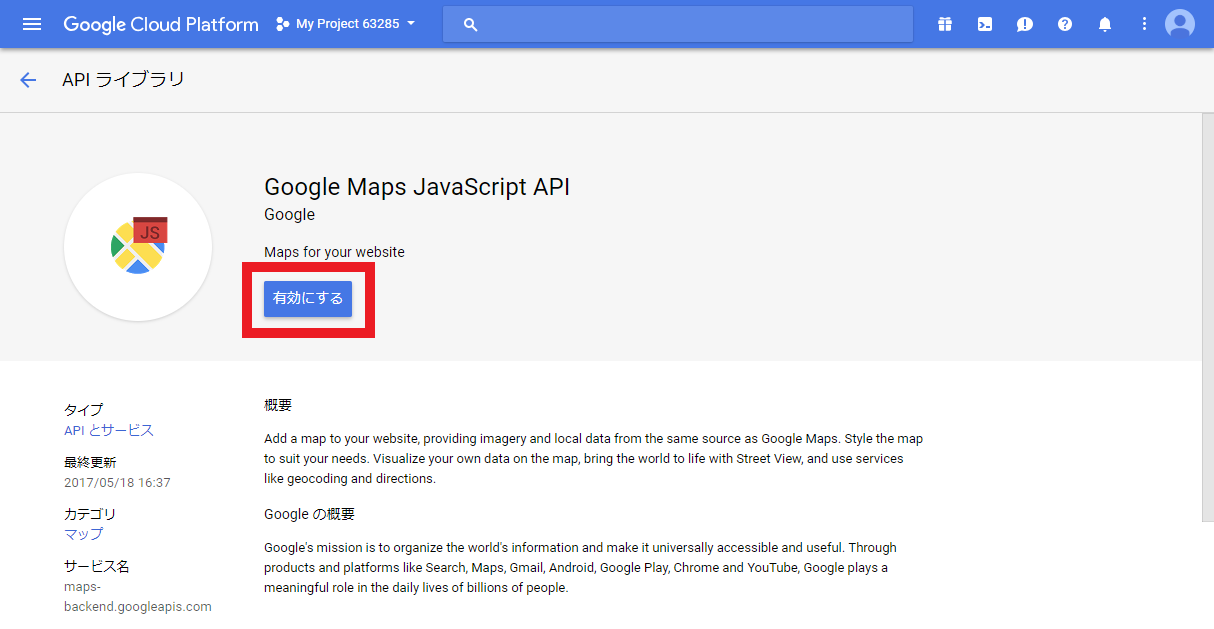This screenshot has height=629, width=1214.
Task: Click the Google Maps JavaScript API logo
Action: [x=138, y=247]
